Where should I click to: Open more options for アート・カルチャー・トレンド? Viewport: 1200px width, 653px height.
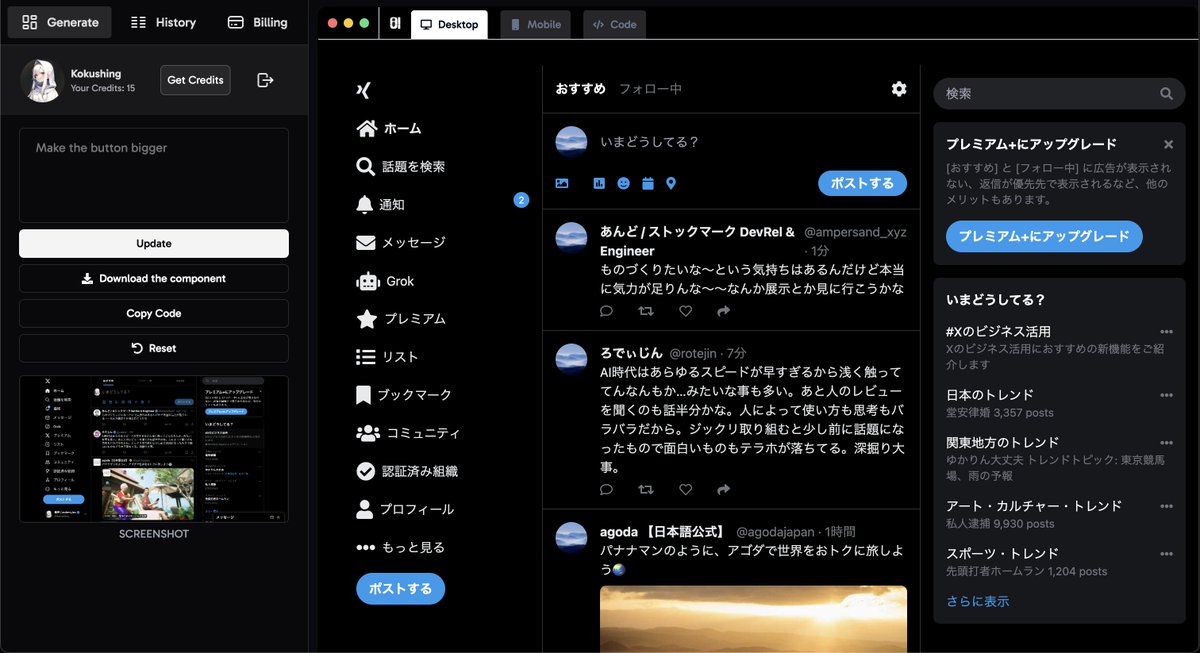pos(1166,506)
